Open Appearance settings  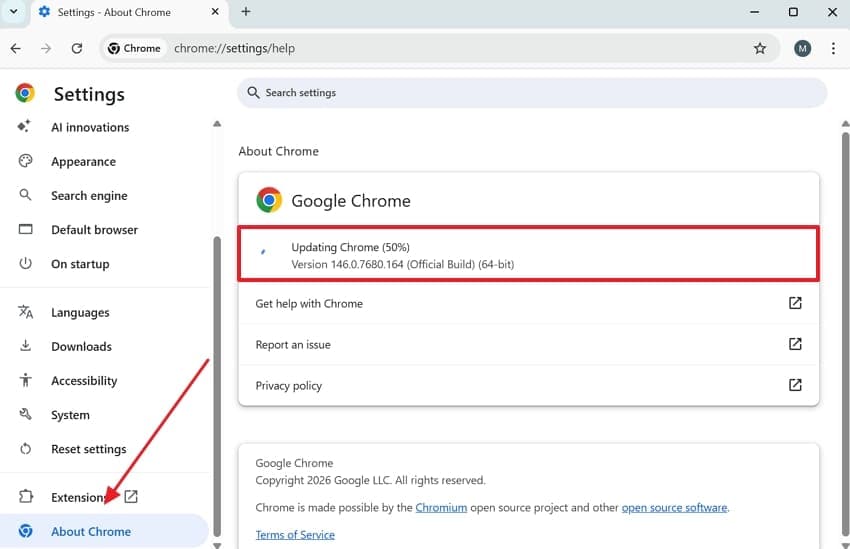tap(83, 162)
